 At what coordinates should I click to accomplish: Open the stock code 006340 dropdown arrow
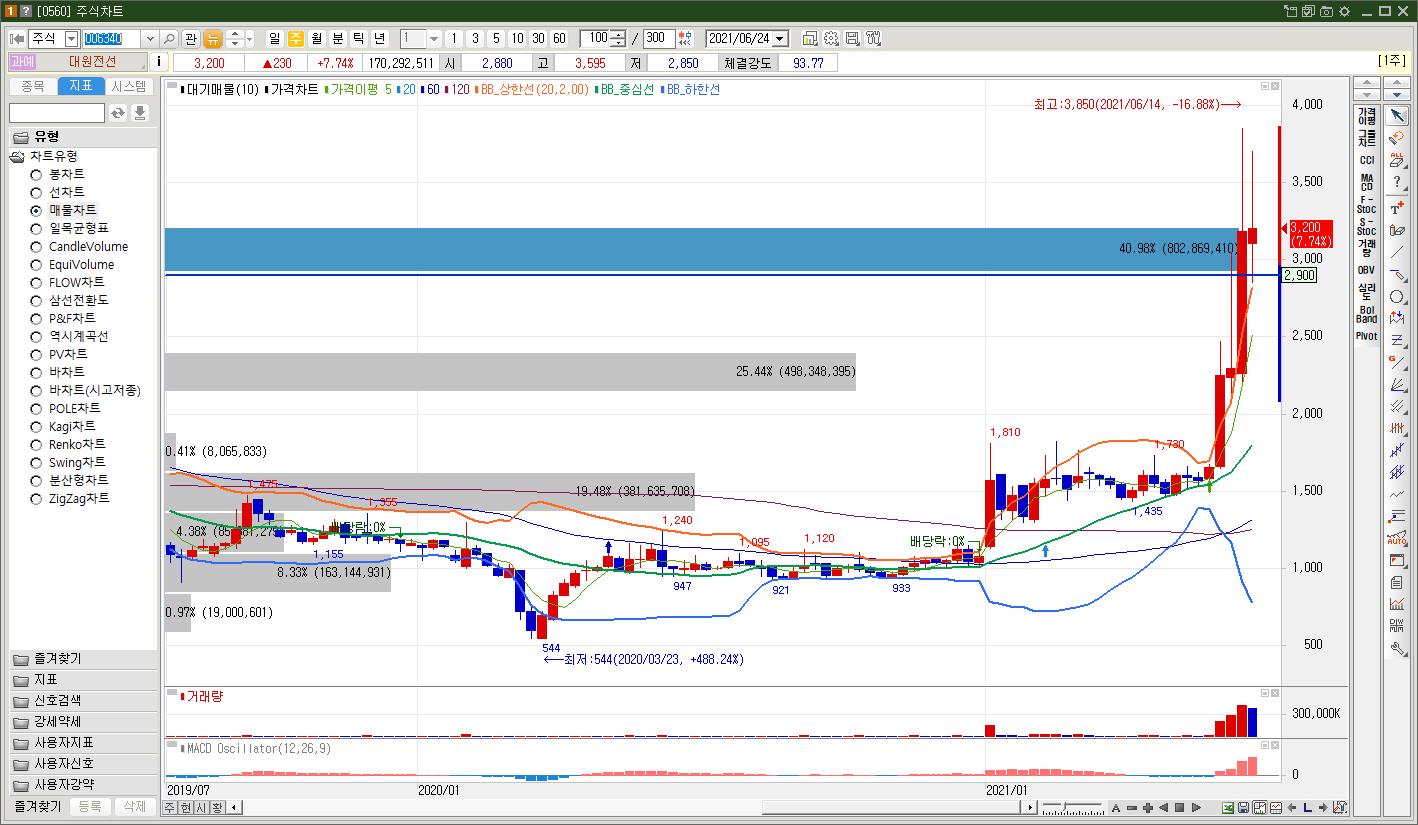150,39
